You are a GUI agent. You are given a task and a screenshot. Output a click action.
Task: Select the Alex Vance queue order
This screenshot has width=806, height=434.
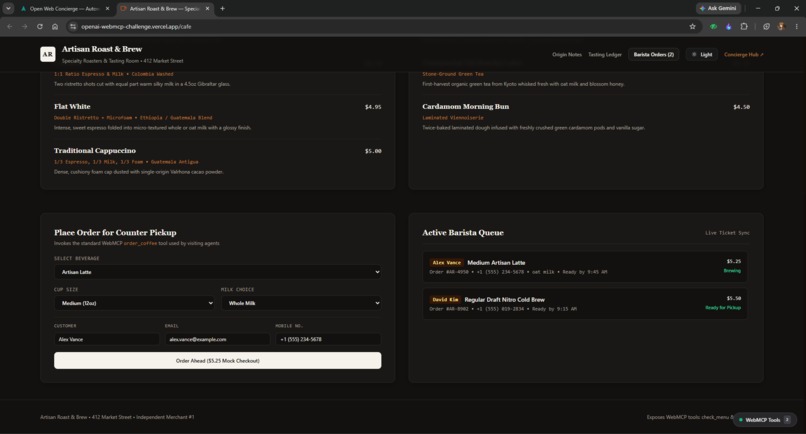585,266
